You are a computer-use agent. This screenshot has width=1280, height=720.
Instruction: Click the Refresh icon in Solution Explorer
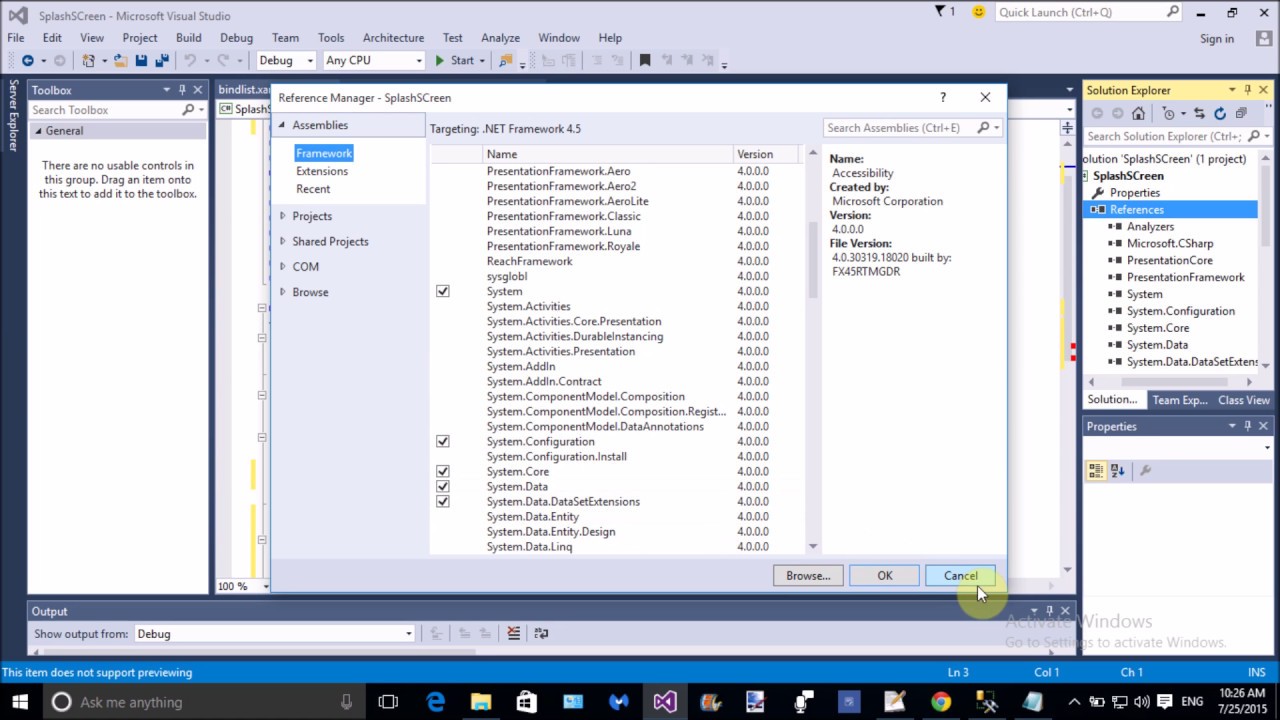click(1220, 113)
